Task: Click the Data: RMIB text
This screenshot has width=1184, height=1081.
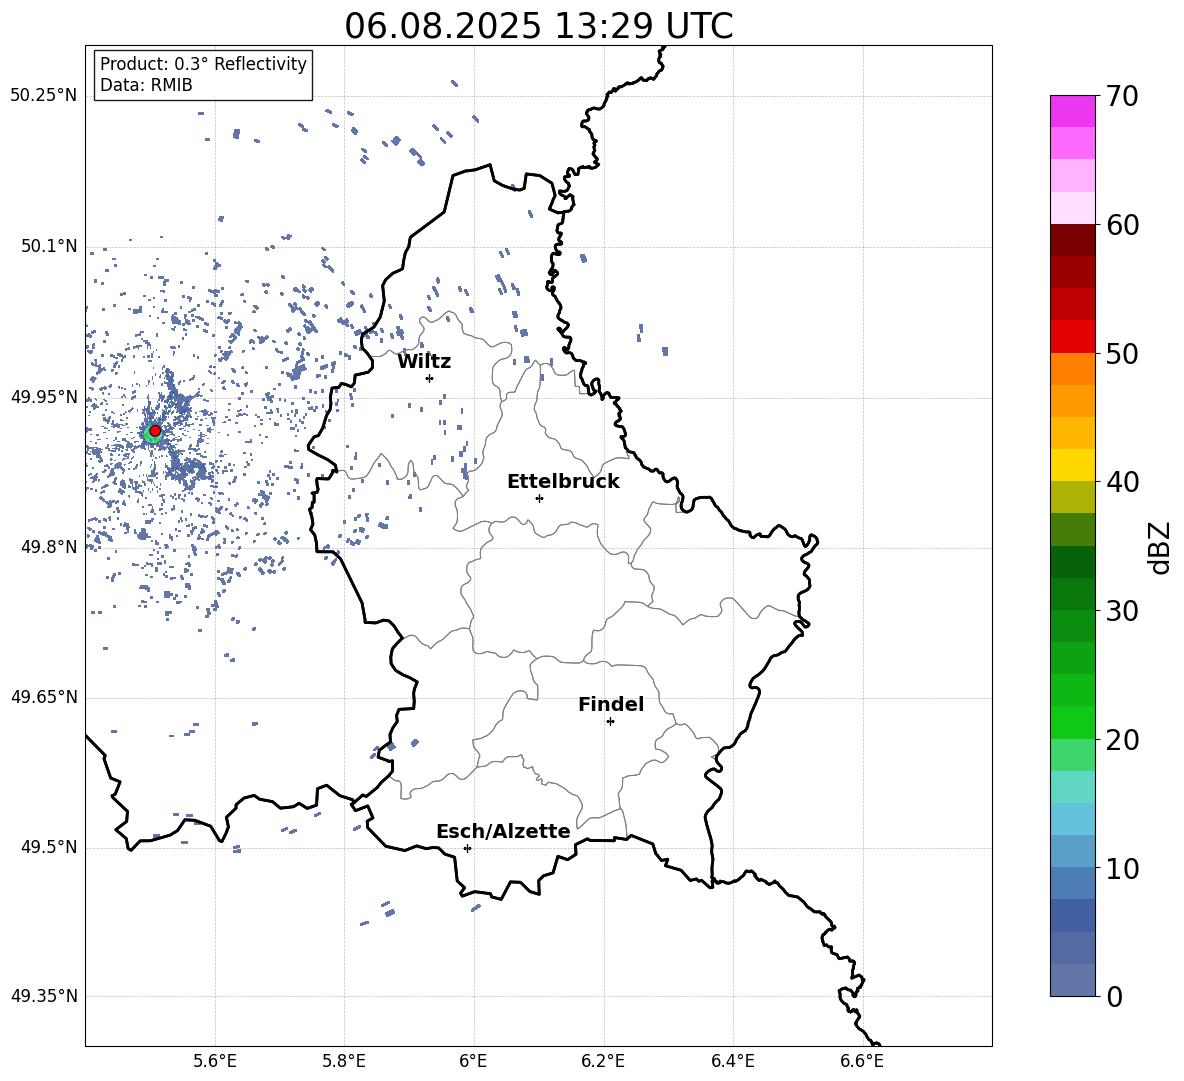Action: pyautogui.click(x=146, y=85)
